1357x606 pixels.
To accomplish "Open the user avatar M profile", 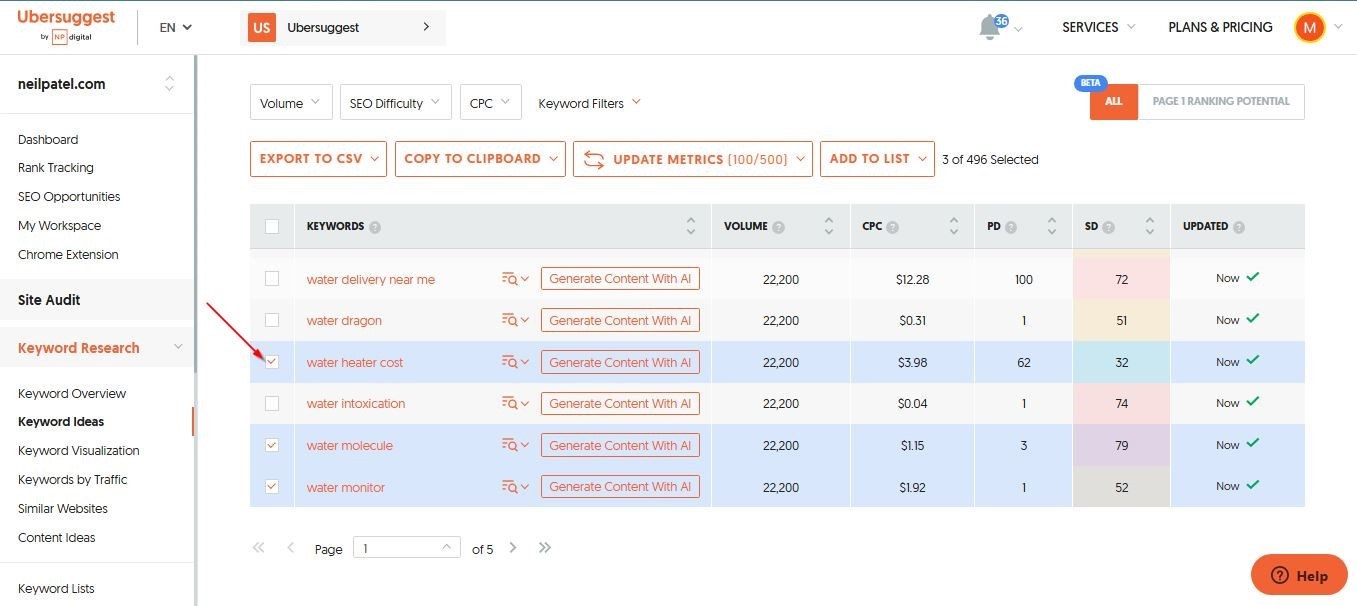I will coord(1309,27).
